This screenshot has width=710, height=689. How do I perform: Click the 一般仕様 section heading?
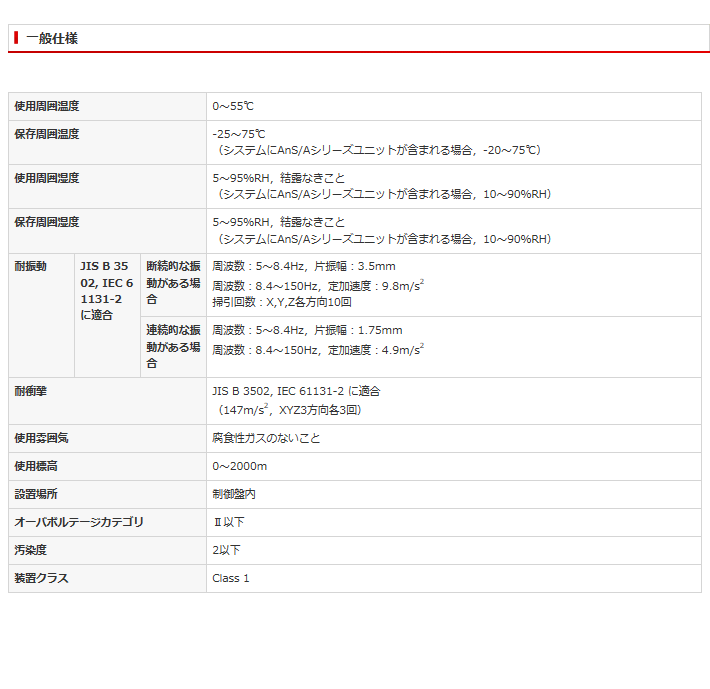click(52, 38)
